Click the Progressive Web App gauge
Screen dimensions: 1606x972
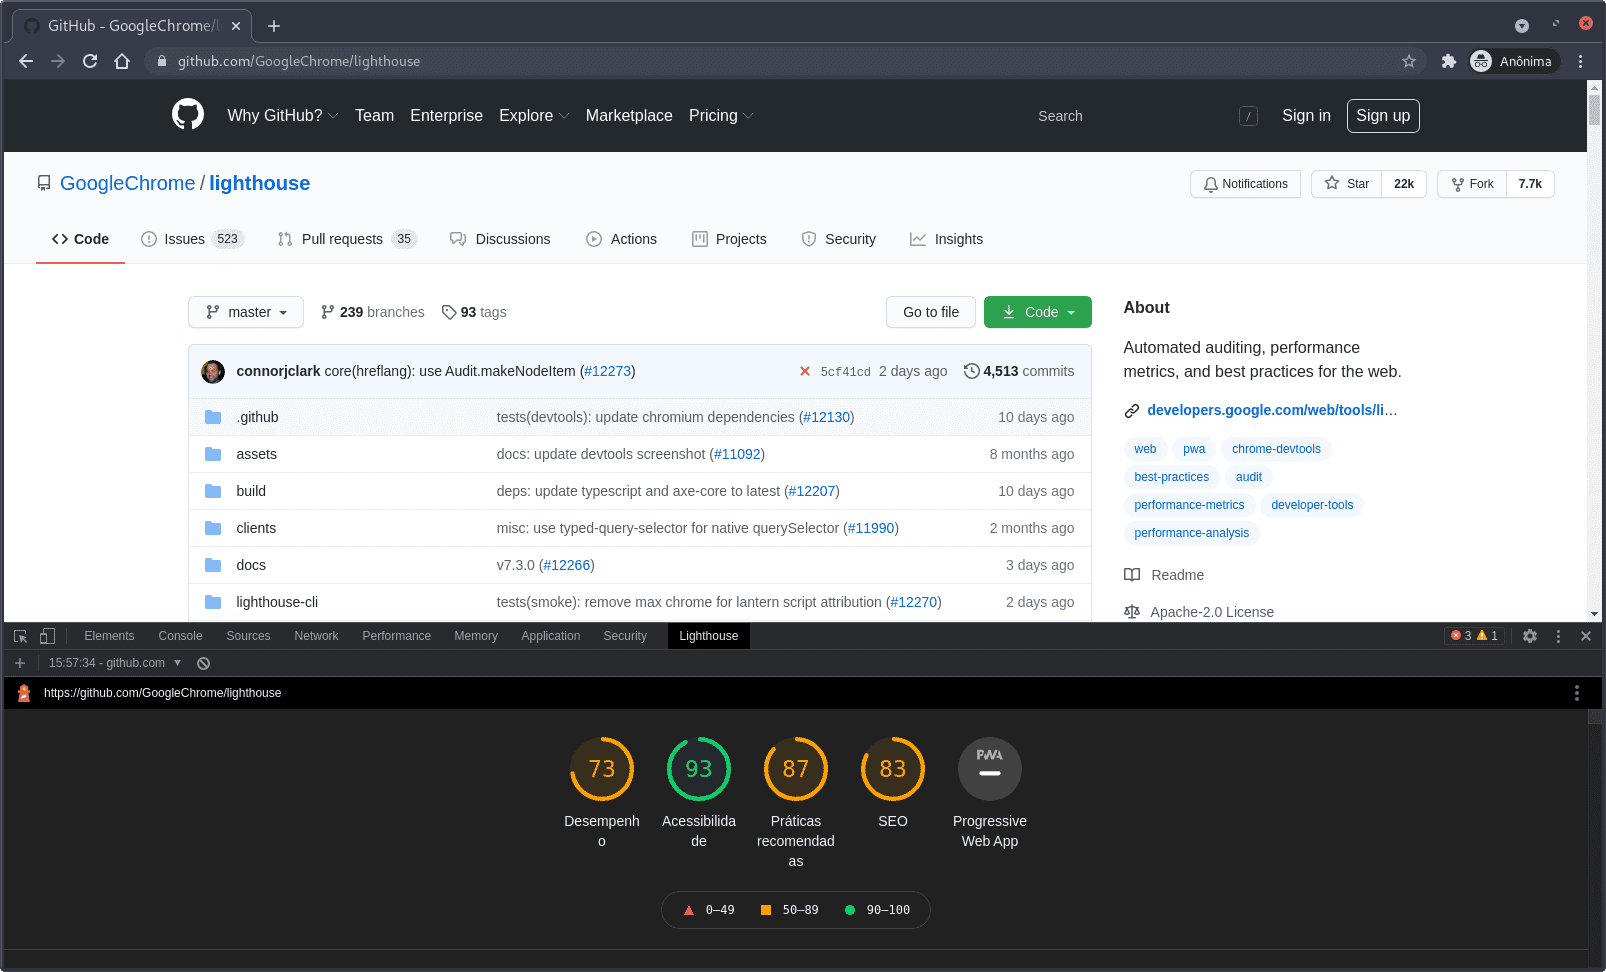990,769
